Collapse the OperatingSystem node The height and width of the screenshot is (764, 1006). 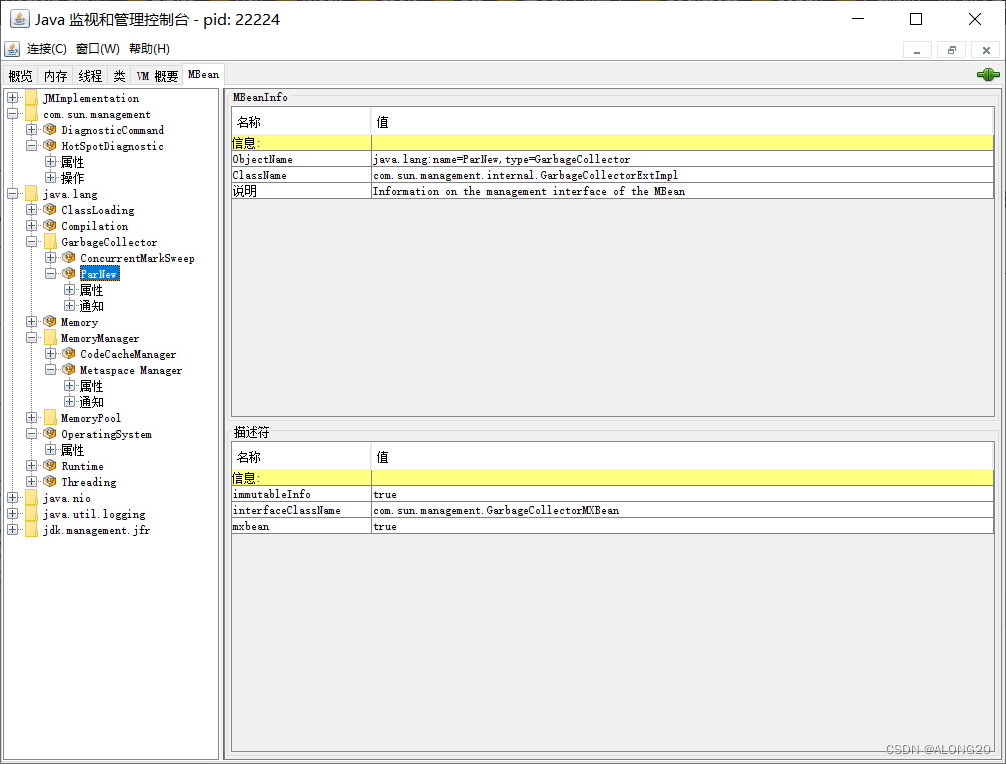point(31,434)
